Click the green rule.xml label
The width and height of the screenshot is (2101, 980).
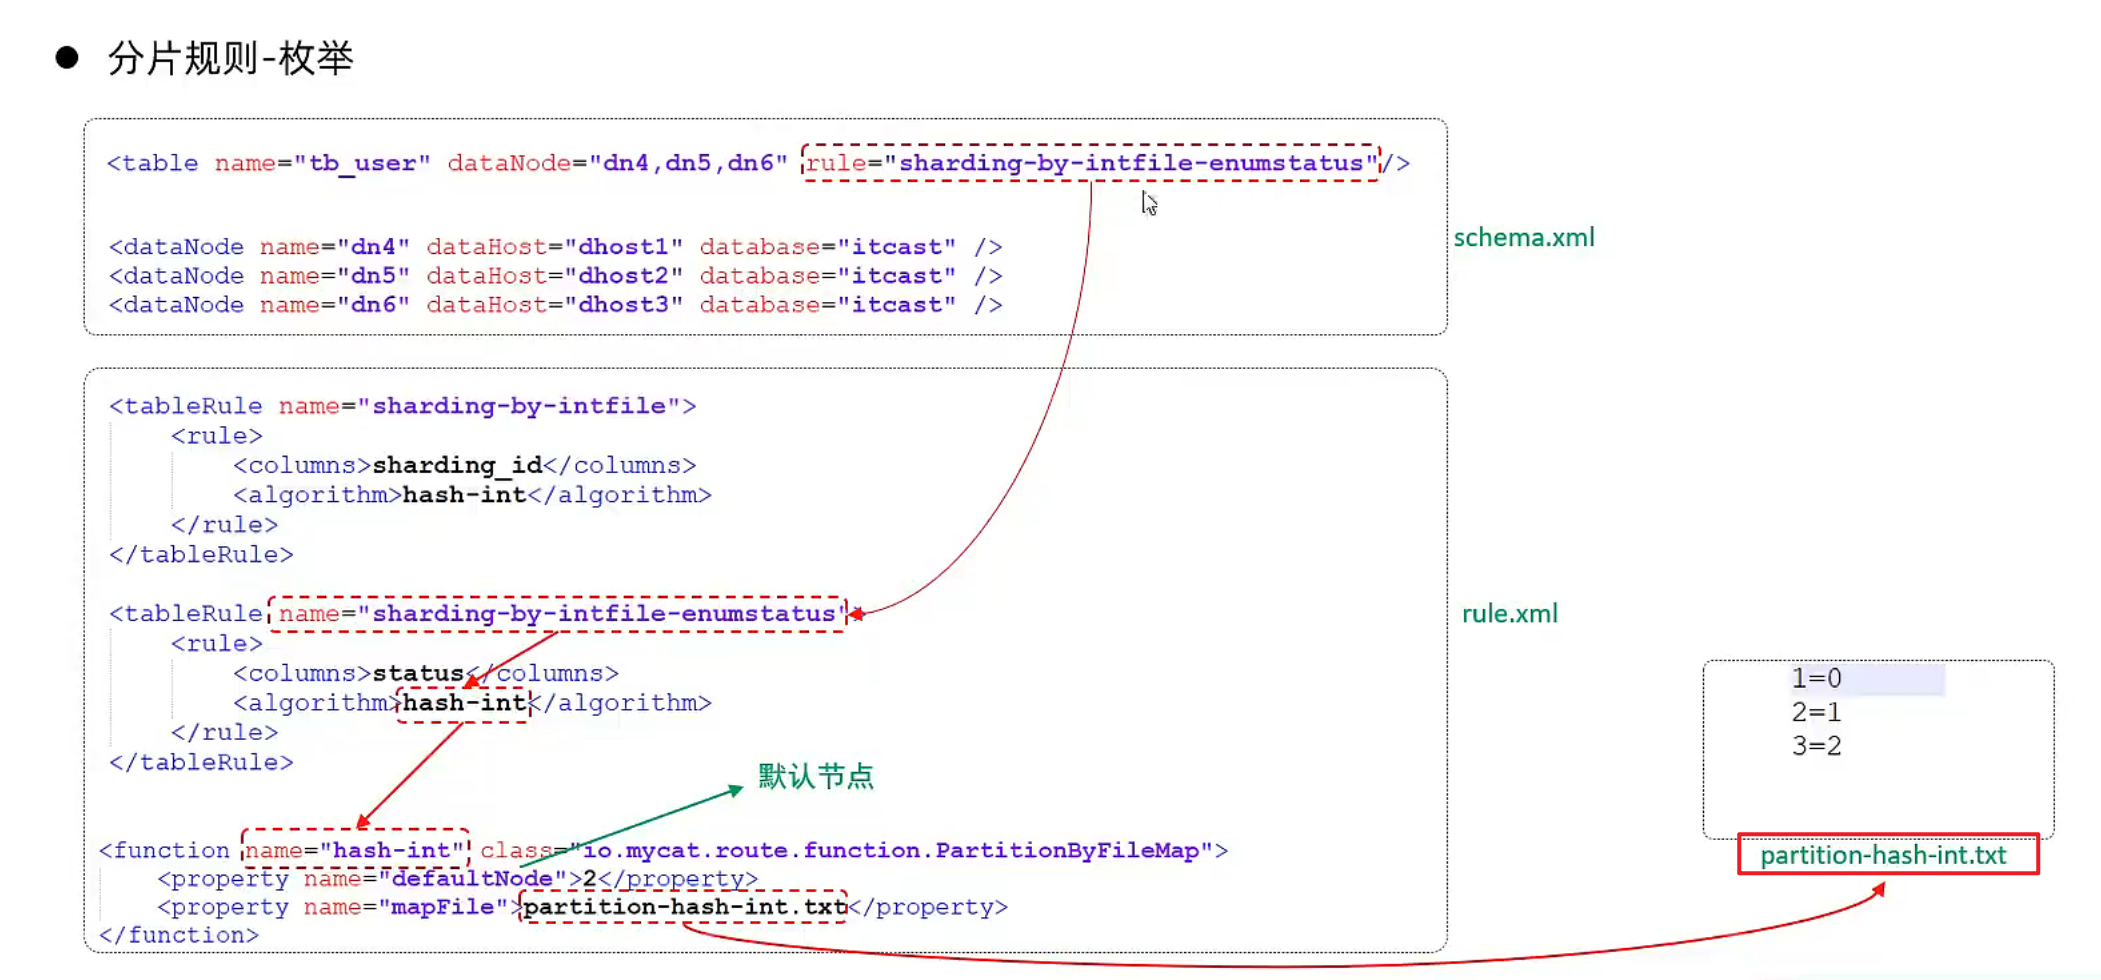(x=1509, y=614)
